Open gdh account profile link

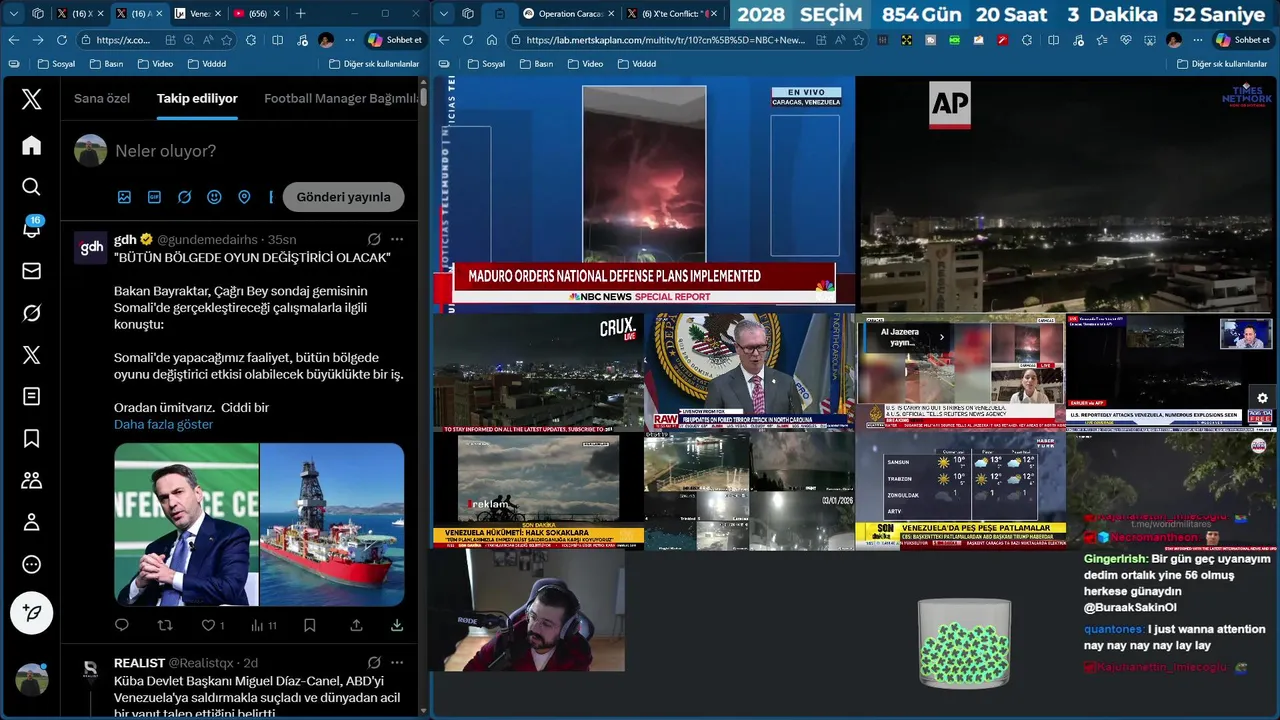pyautogui.click(x=125, y=240)
